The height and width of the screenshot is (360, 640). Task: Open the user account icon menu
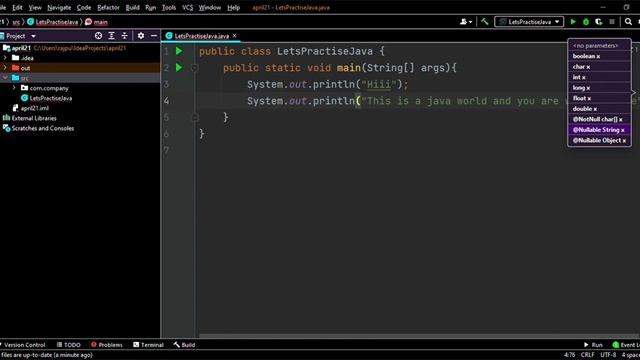click(466, 22)
